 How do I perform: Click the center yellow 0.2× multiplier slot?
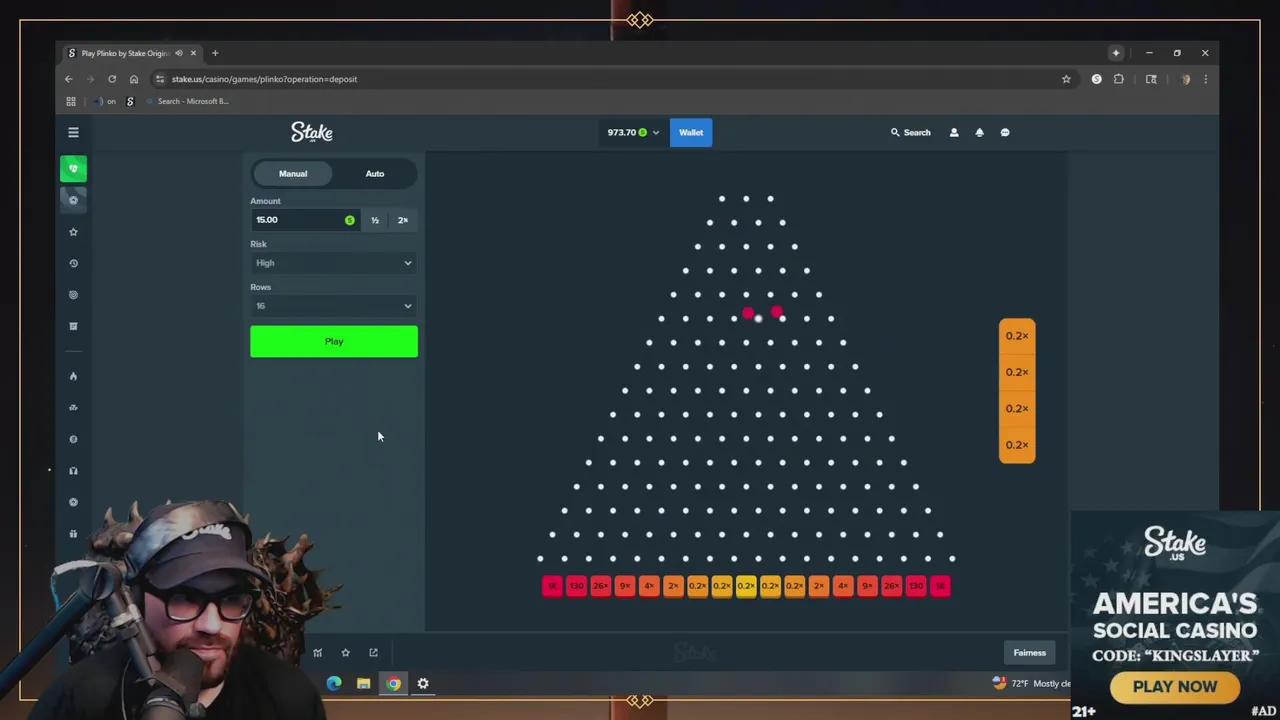(x=746, y=586)
